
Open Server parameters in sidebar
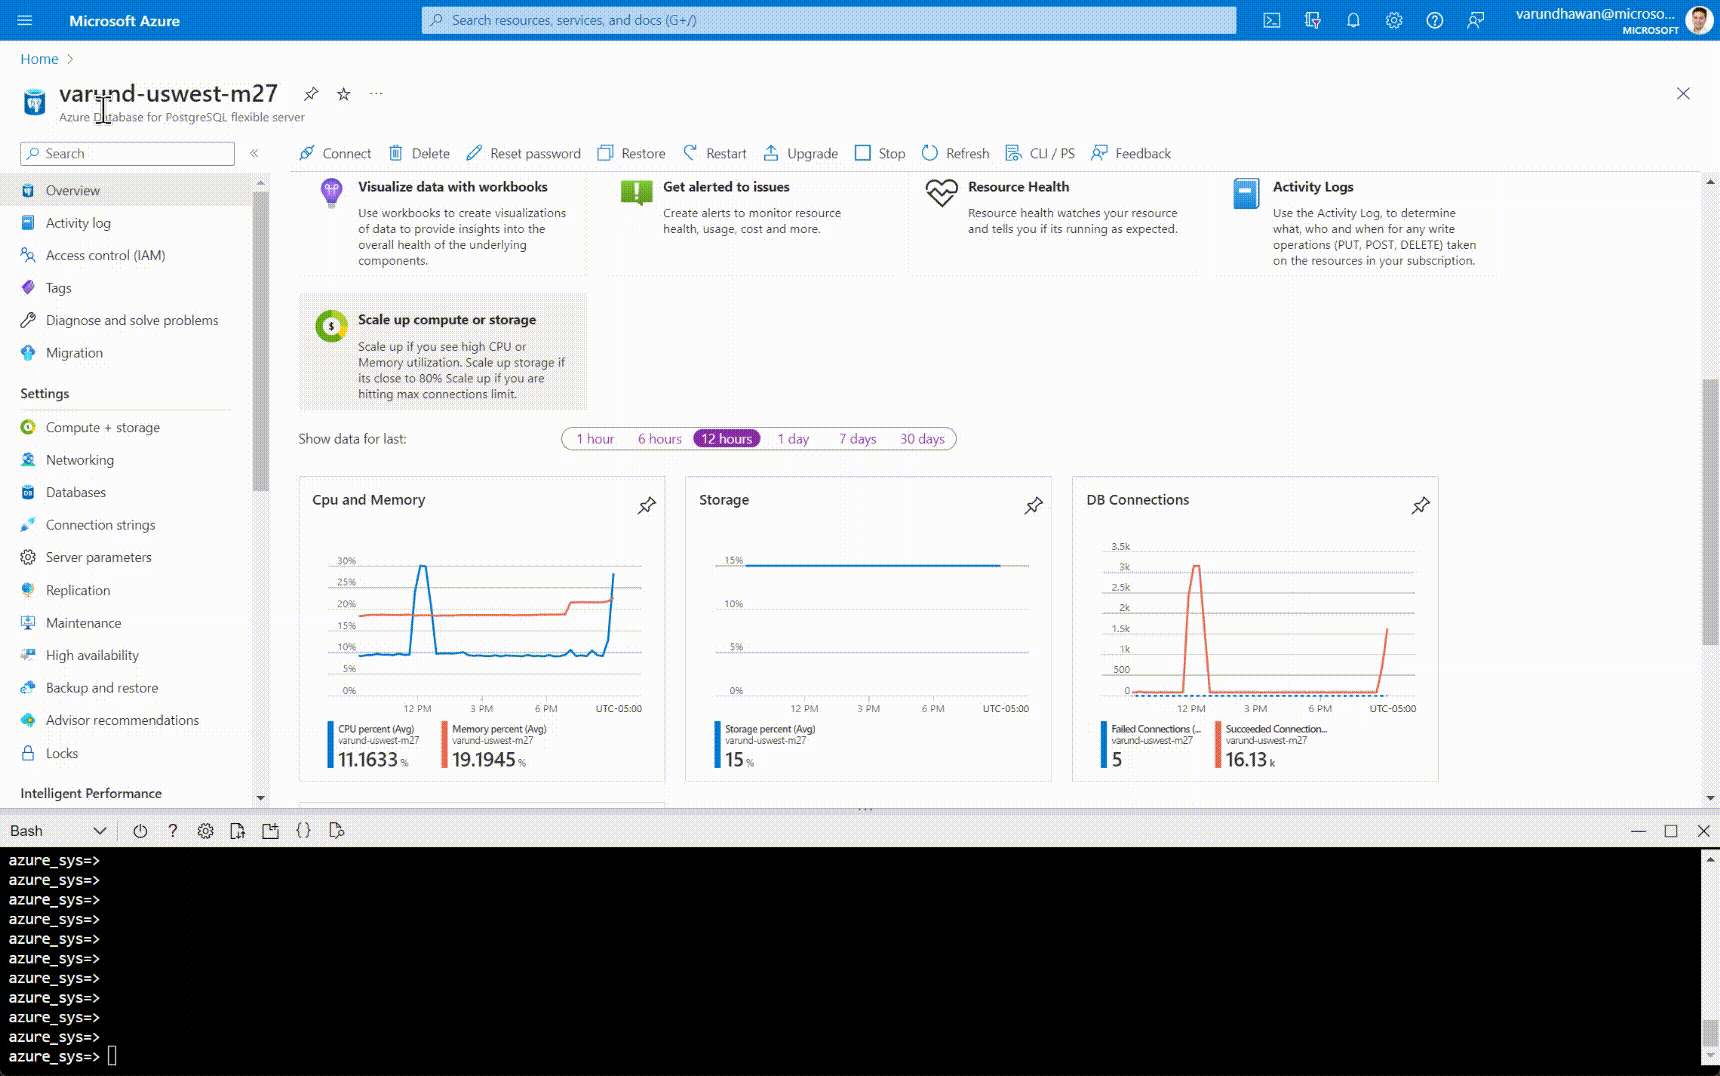(99, 557)
